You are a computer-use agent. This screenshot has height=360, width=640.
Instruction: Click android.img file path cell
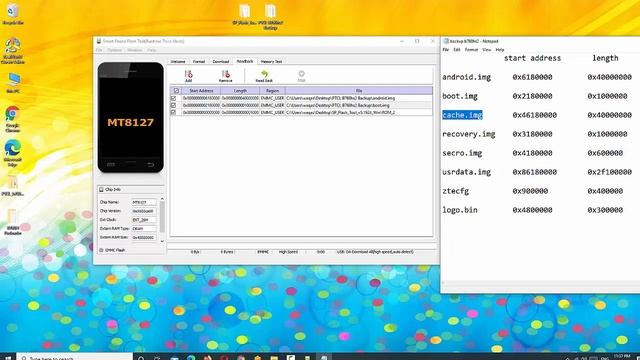(x=359, y=98)
